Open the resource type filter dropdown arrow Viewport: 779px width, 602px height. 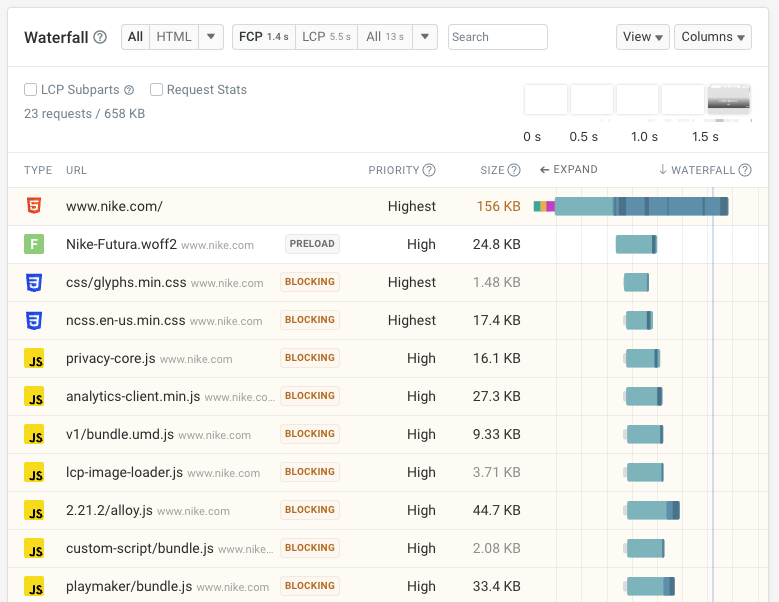(x=211, y=37)
